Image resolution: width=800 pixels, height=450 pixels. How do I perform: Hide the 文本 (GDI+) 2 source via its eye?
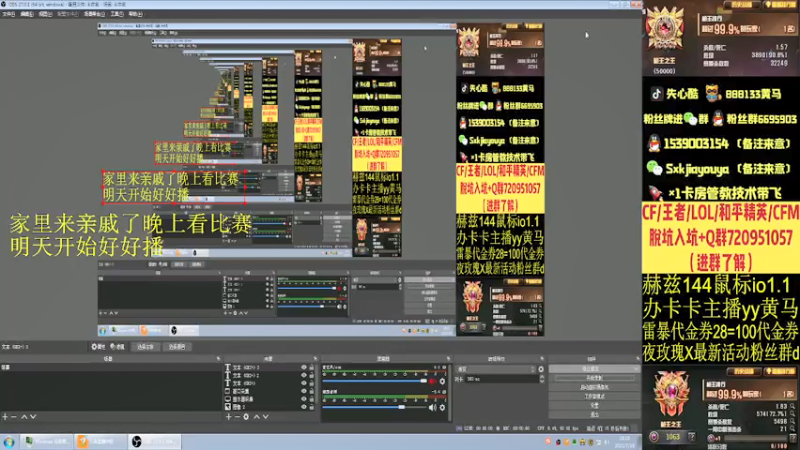[x=304, y=376]
